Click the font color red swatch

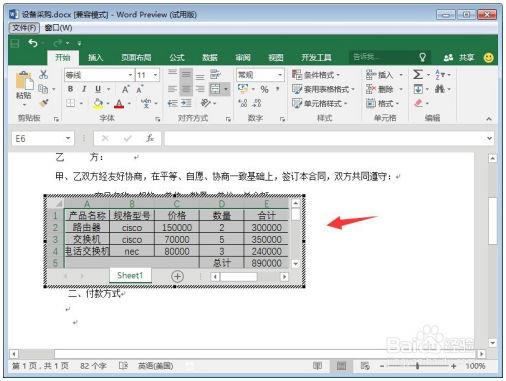coord(119,104)
